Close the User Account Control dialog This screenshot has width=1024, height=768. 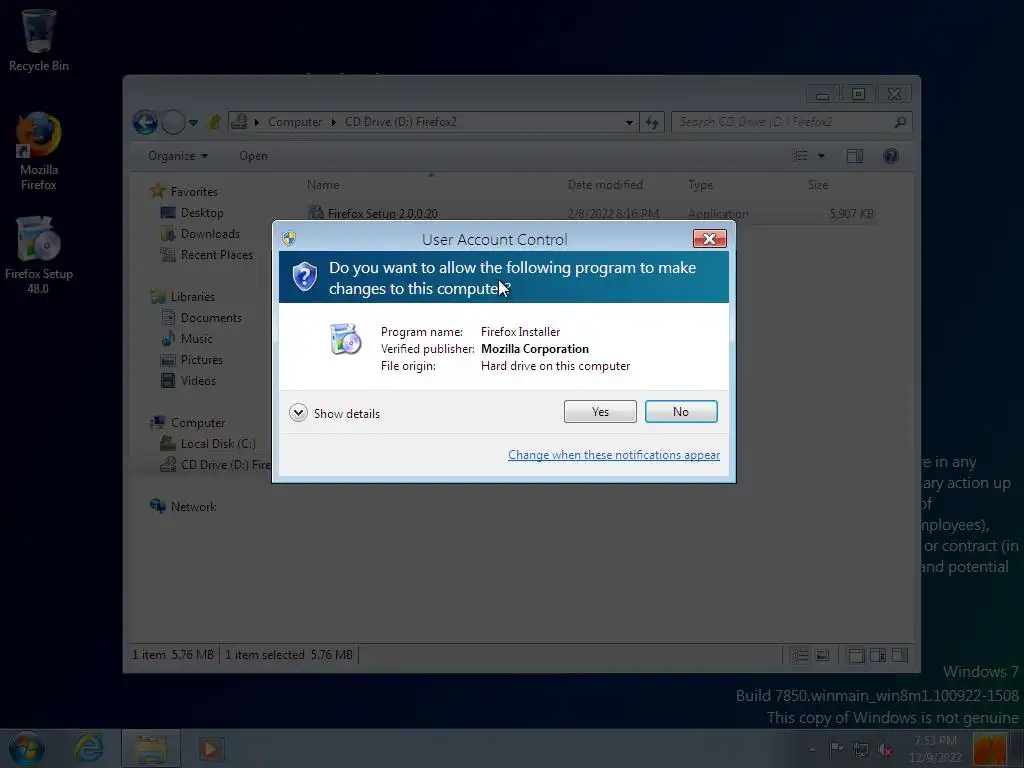pos(709,239)
